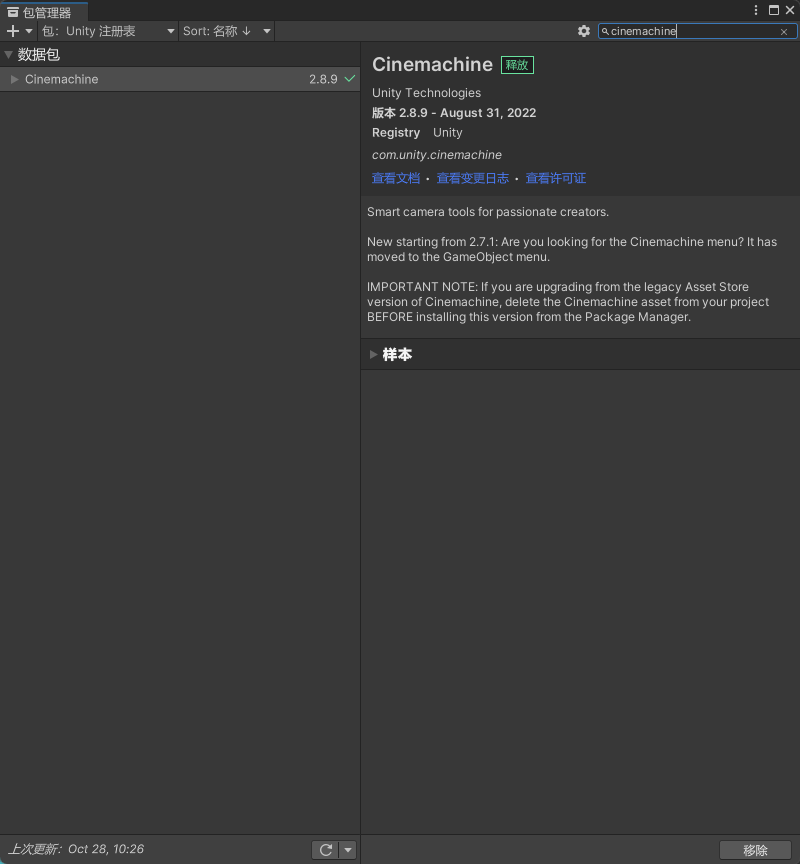Click the Smart camera tools description text
Image resolution: width=800 pixels, height=864 pixels.
pyautogui.click(x=488, y=212)
